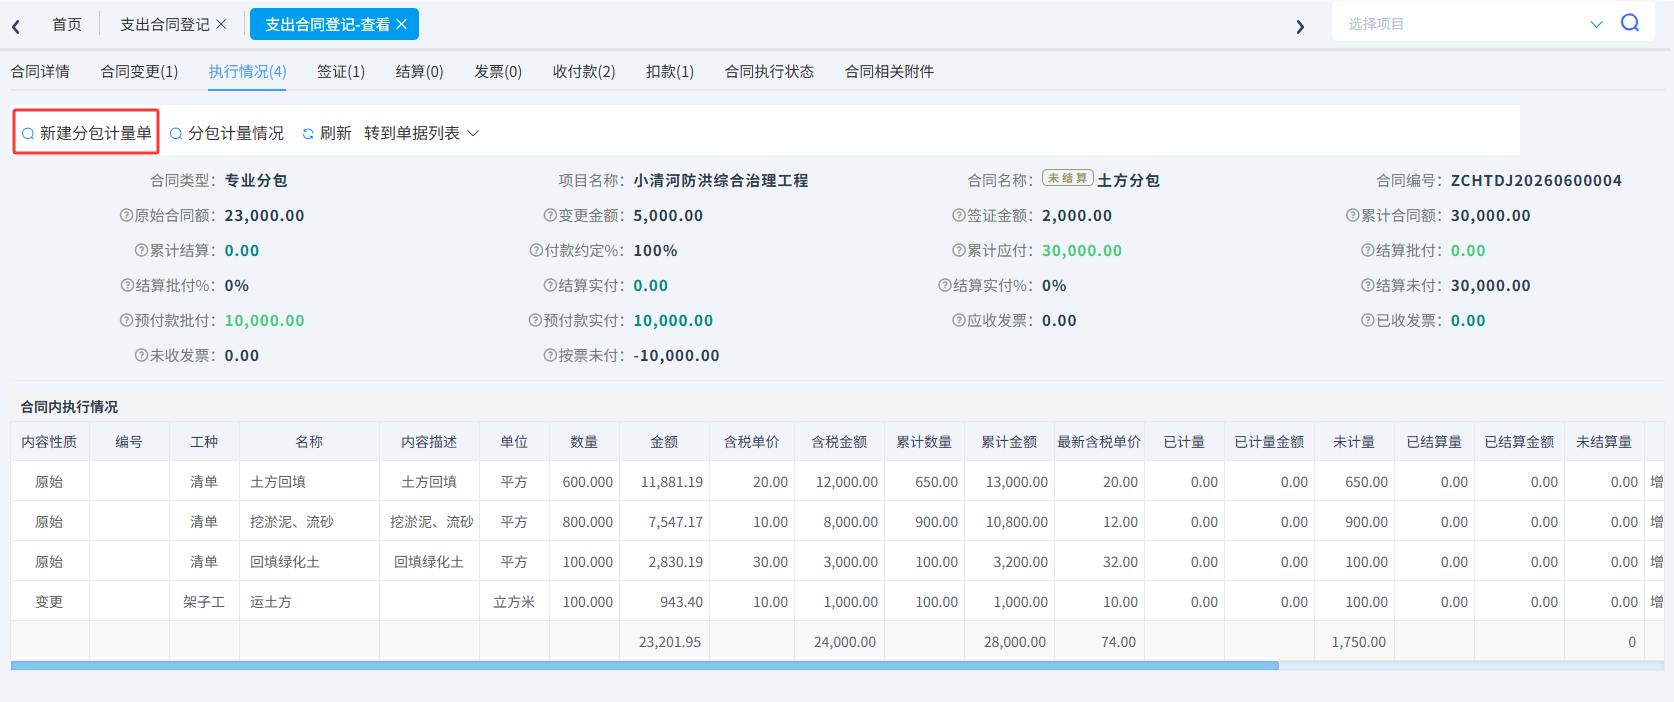Show the 合同相关附件 tab
This screenshot has height=702, width=1674.
(x=889, y=71)
